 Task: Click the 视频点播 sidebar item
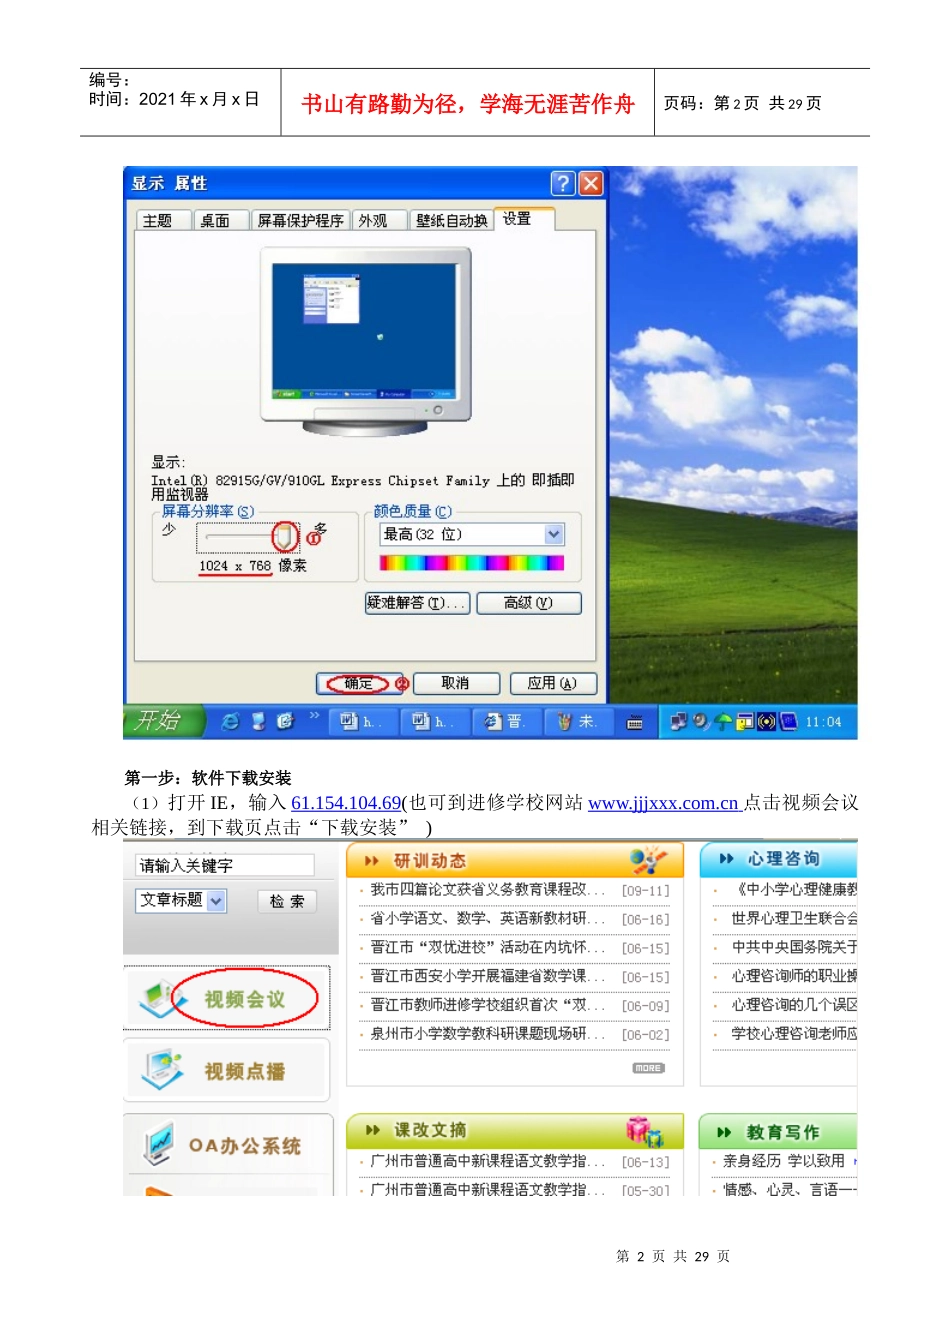point(227,1071)
